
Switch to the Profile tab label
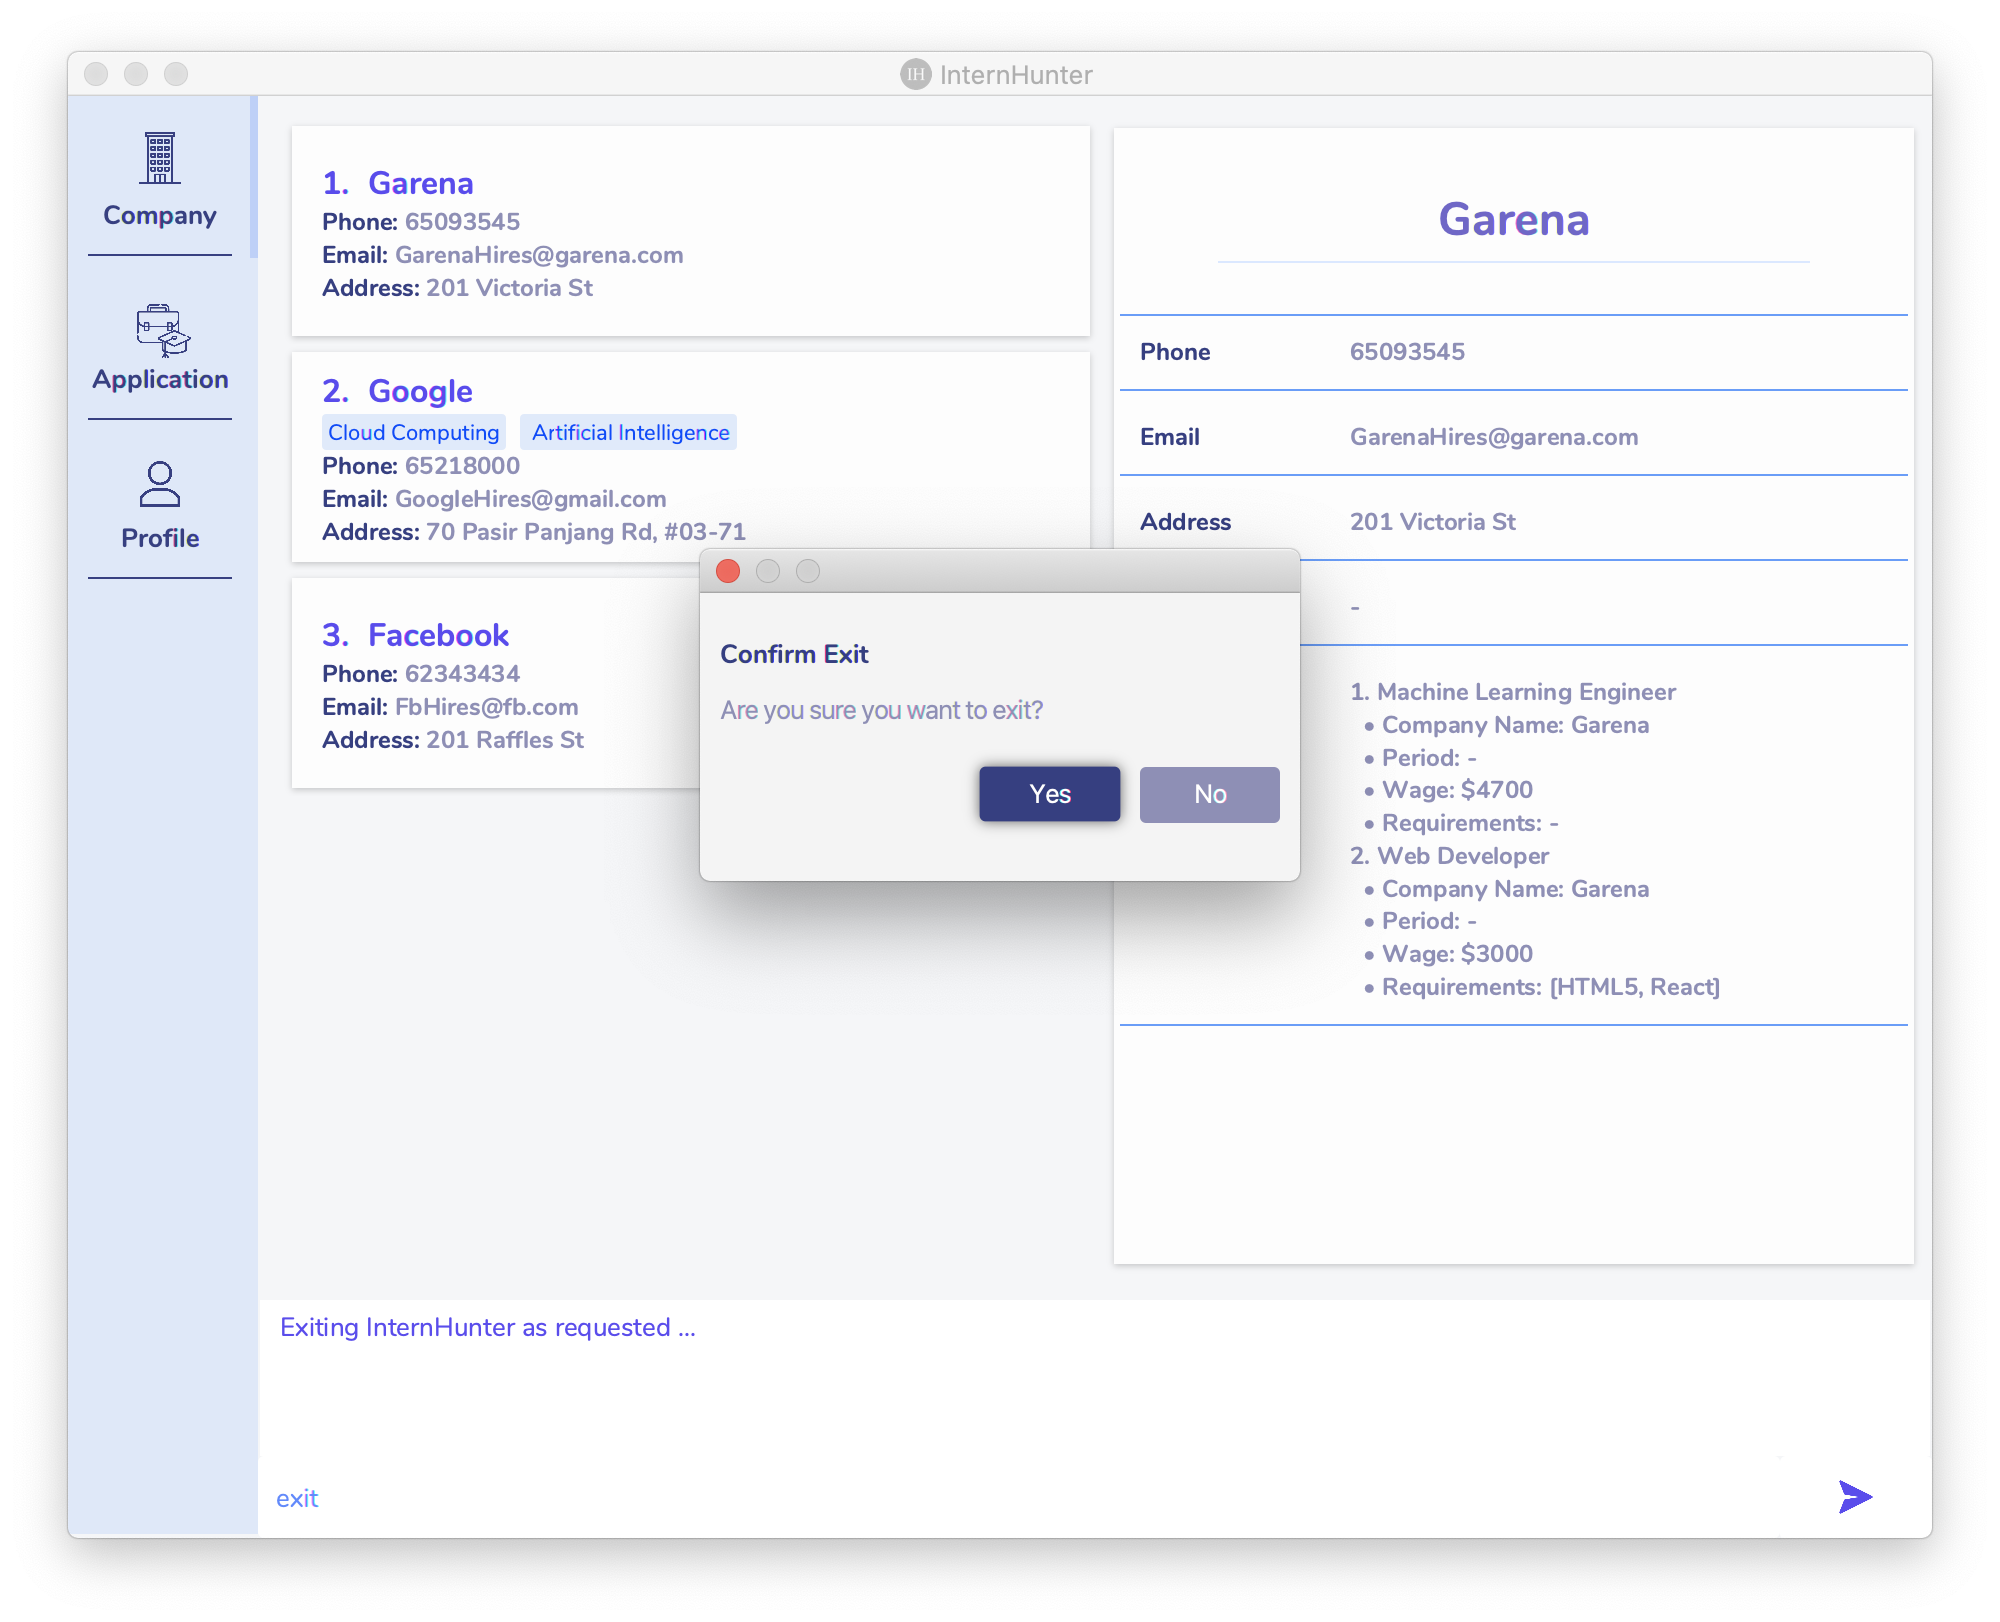(x=160, y=538)
